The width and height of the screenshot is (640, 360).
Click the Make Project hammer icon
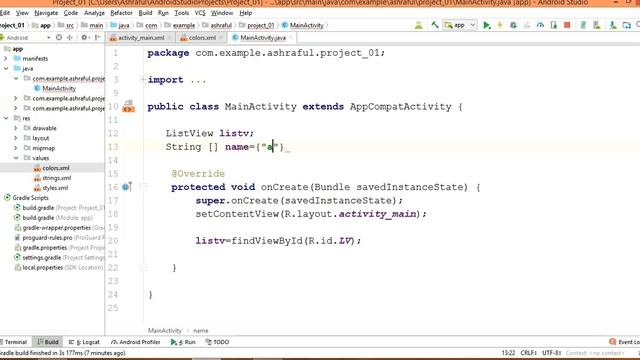tap(435, 25)
